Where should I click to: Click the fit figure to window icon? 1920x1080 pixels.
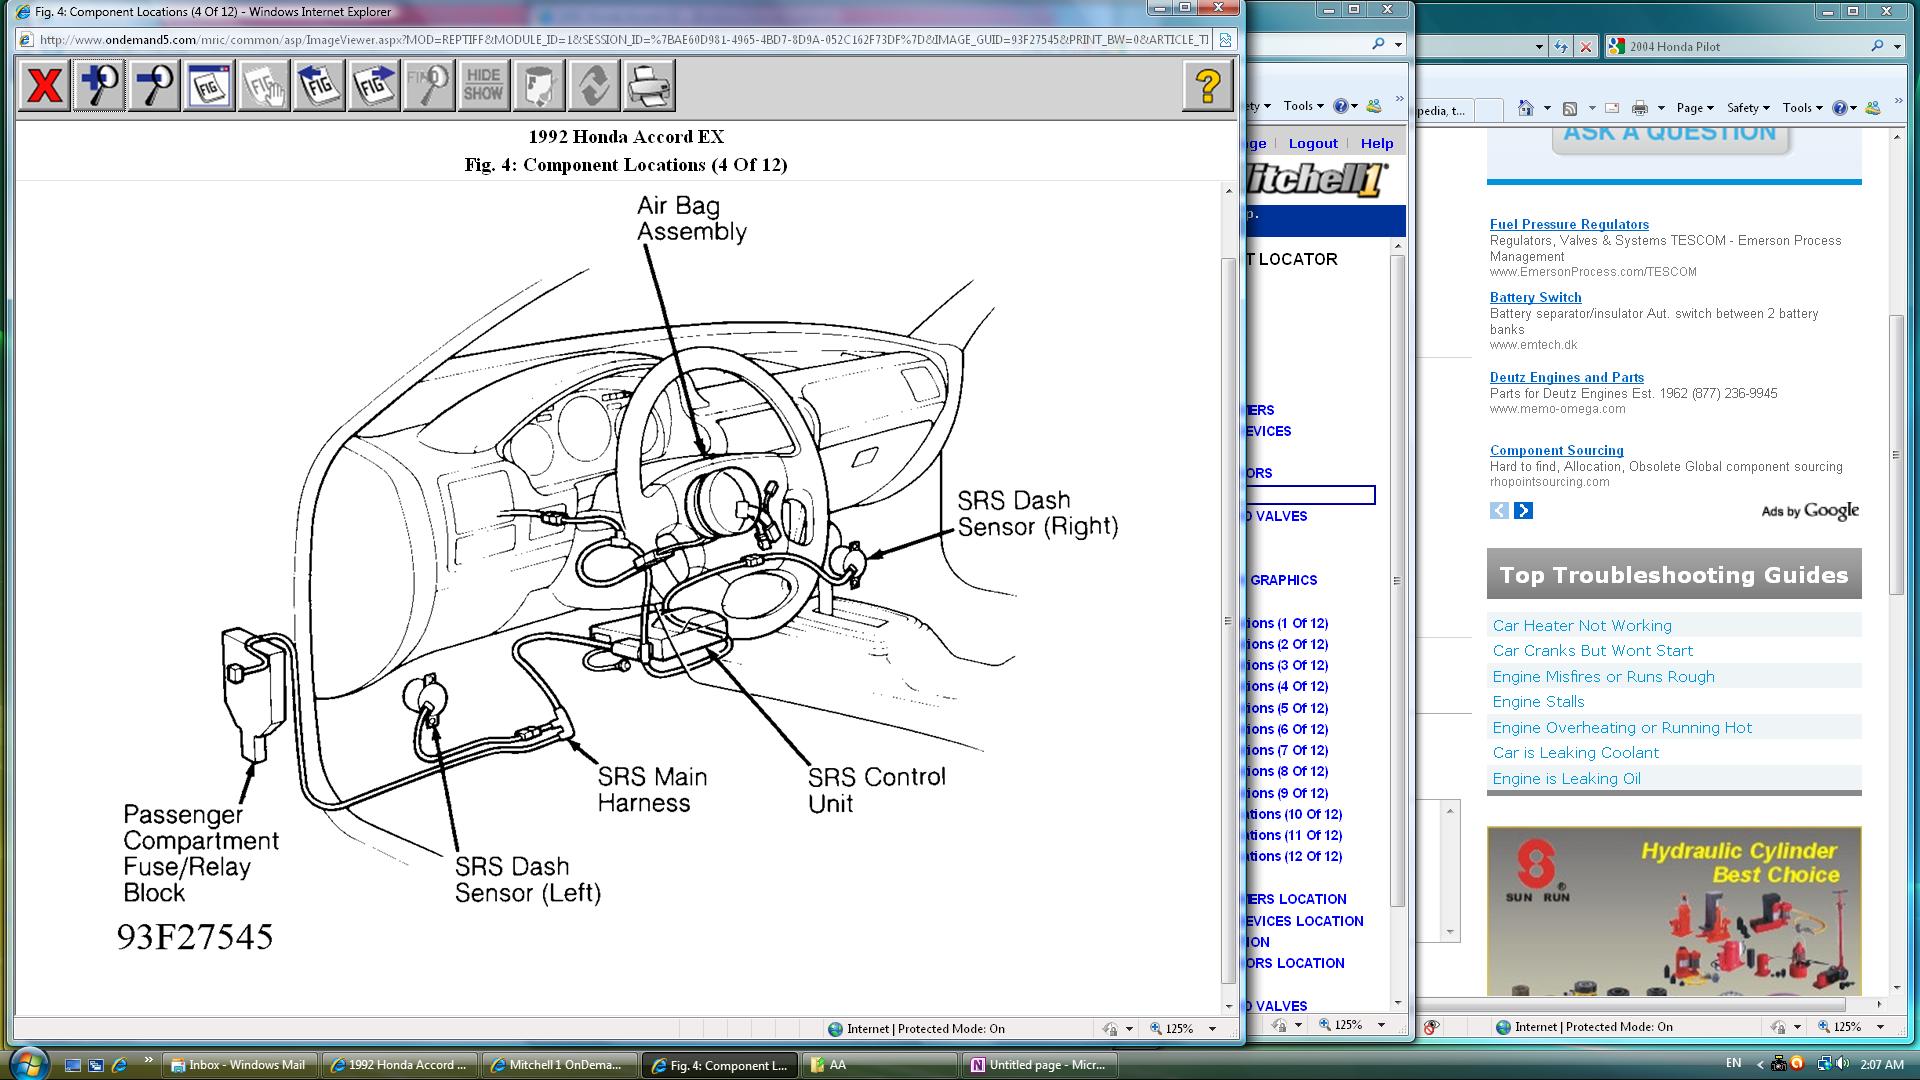209,85
